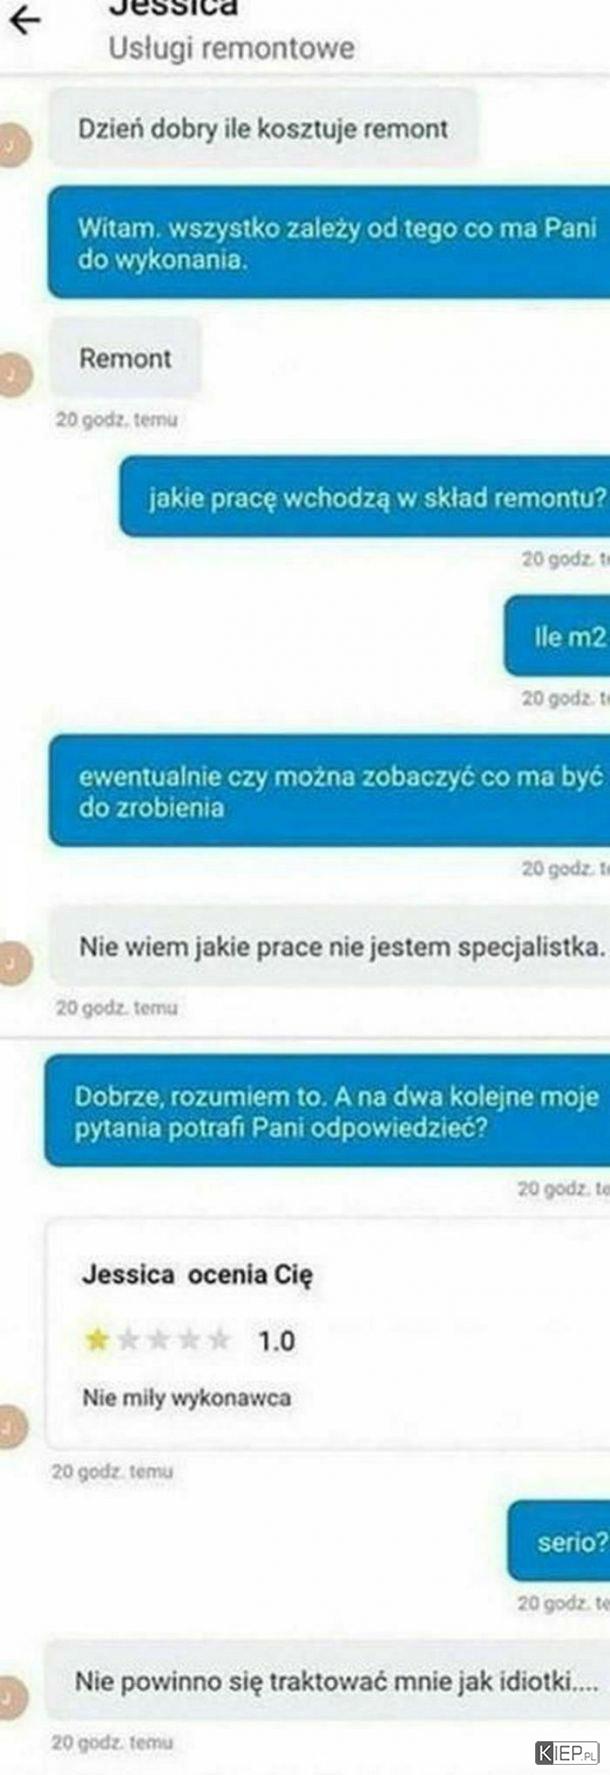Click the grey stars in rating row
Viewport: 610px width, 1775px height.
click(x=173, y=1339)
